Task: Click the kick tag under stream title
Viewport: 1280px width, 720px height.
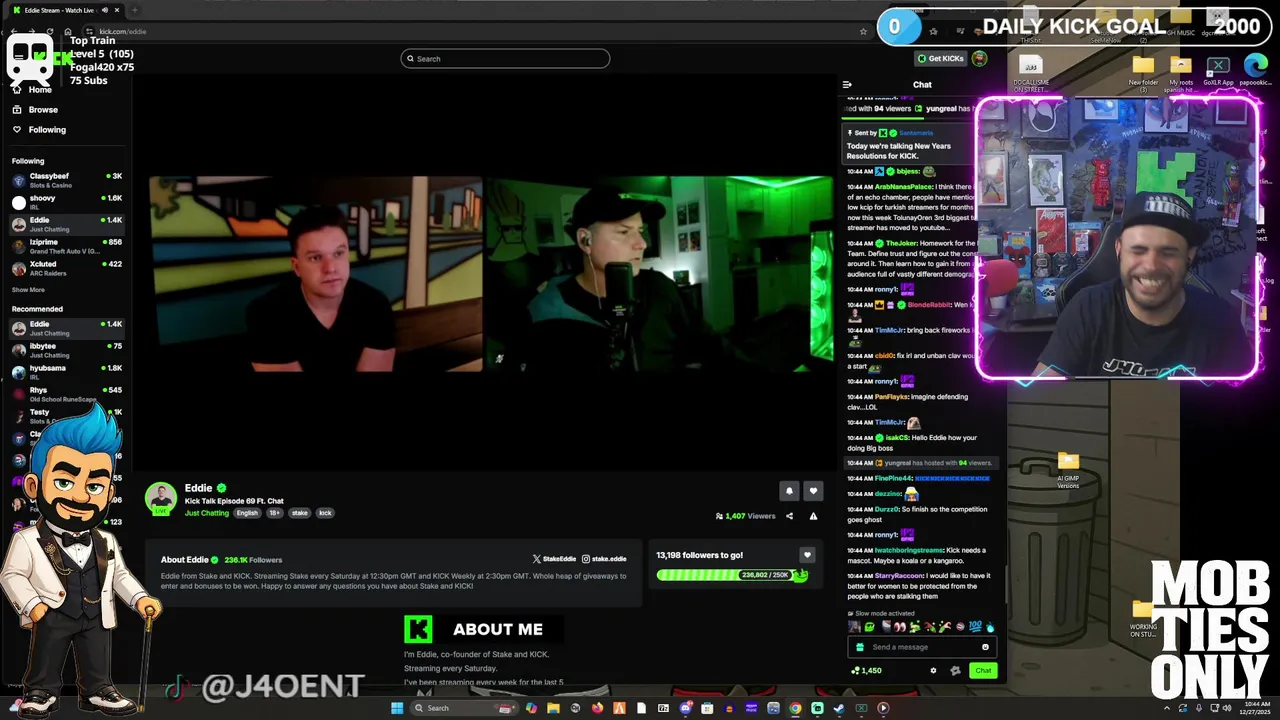Action: 325,513
